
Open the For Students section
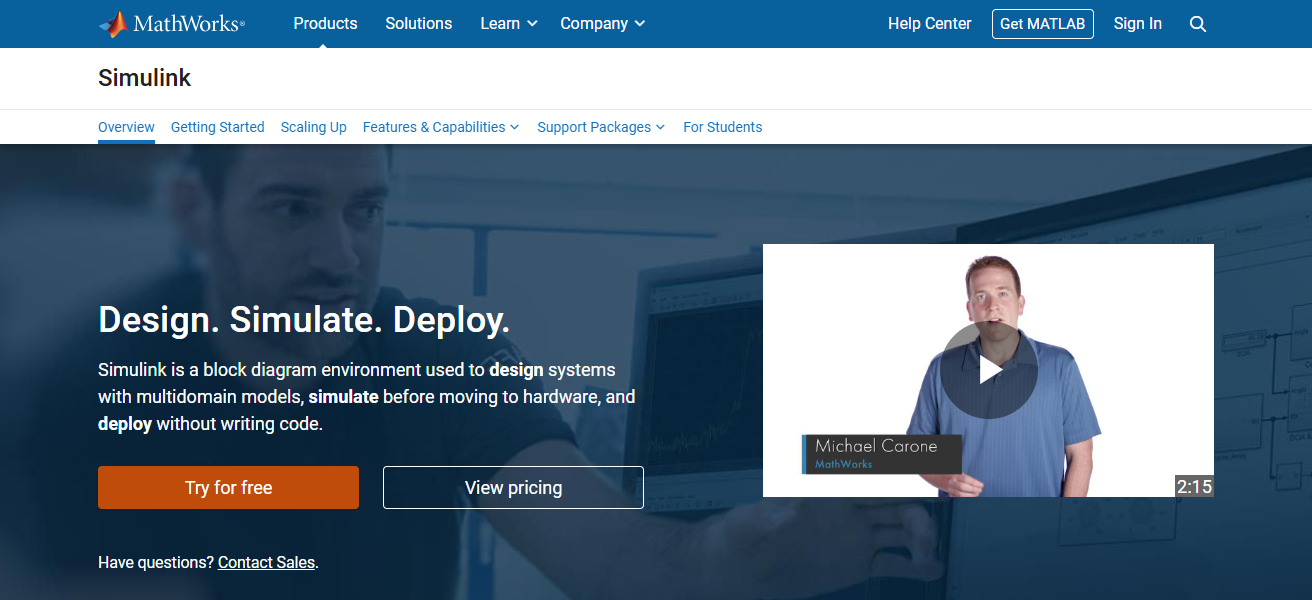tap(722, 127)
